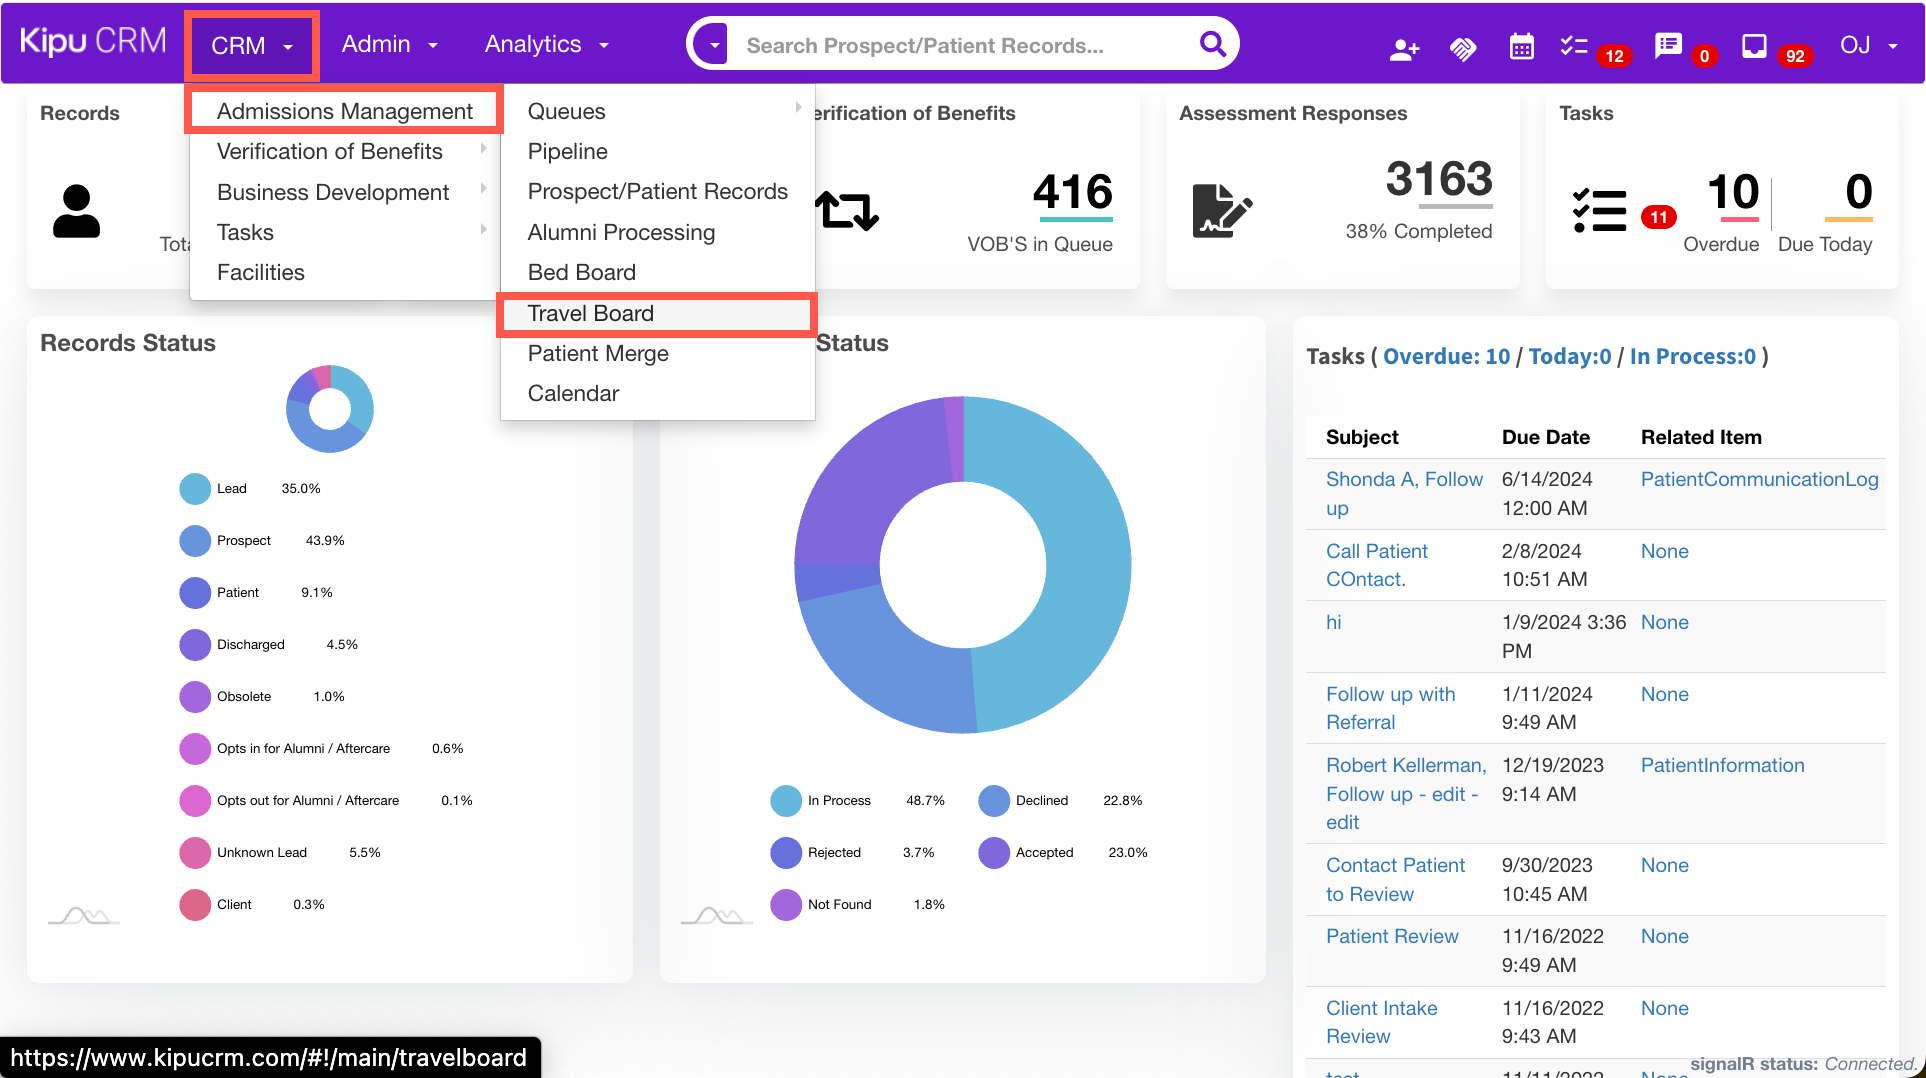
Task: Open the handshake referral icon
Action: [1463, 48]
